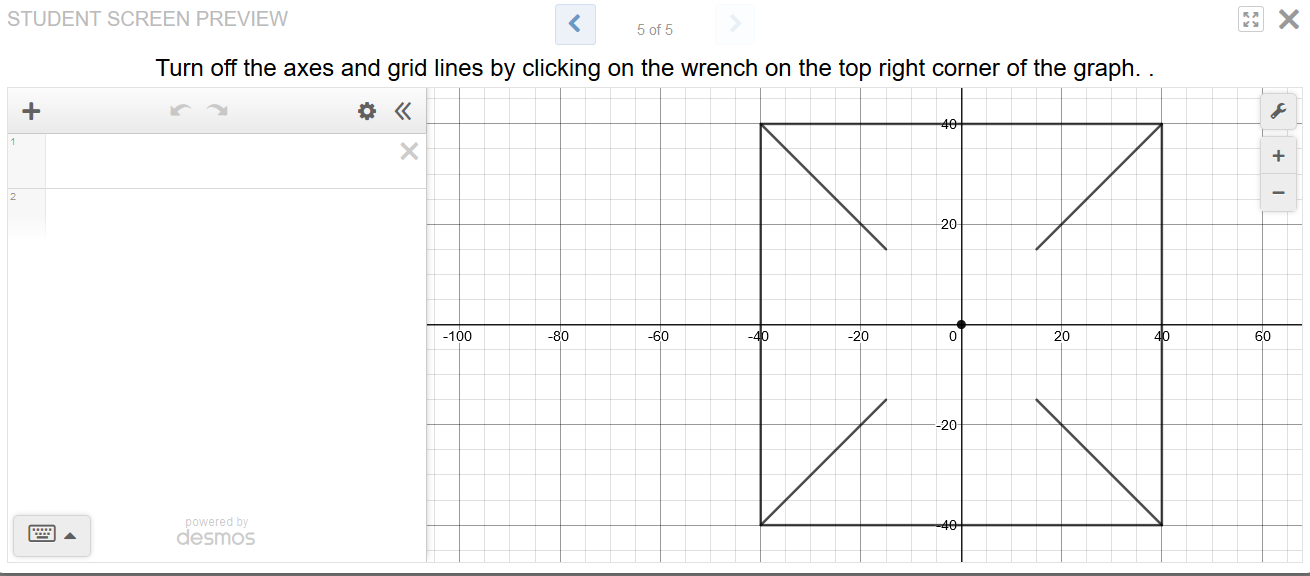Click into expression line 2 input

[x=220, y=212]
